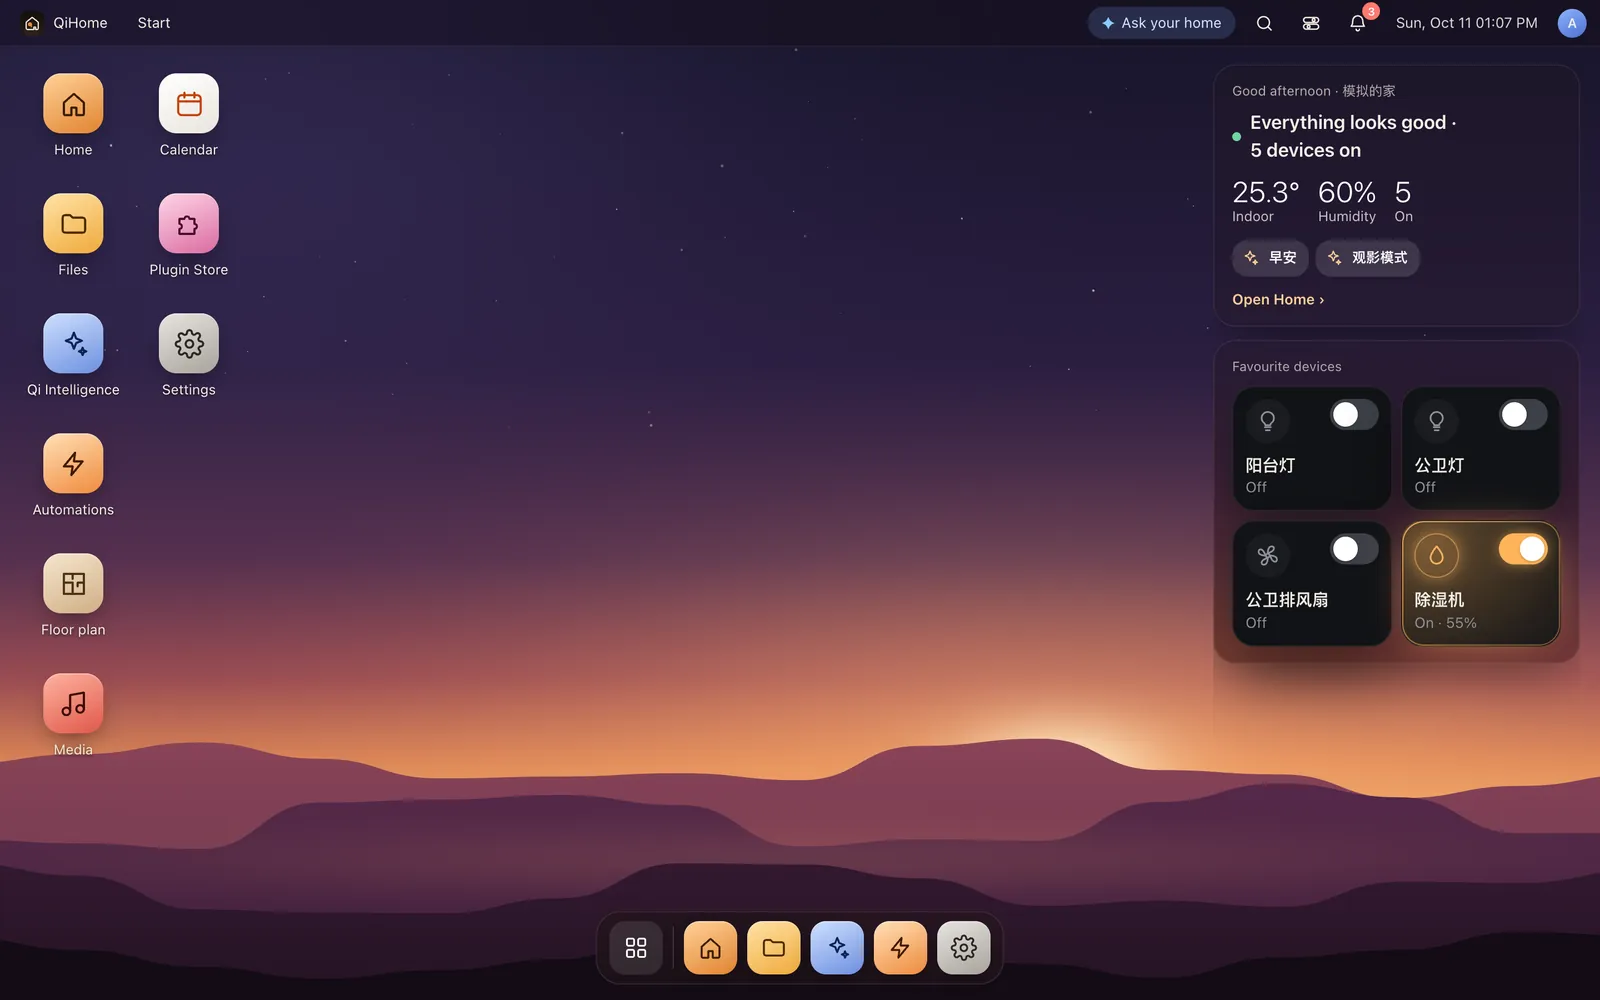Click the Qi Intelligence sparkle icon in the dock

click(837, 948)
